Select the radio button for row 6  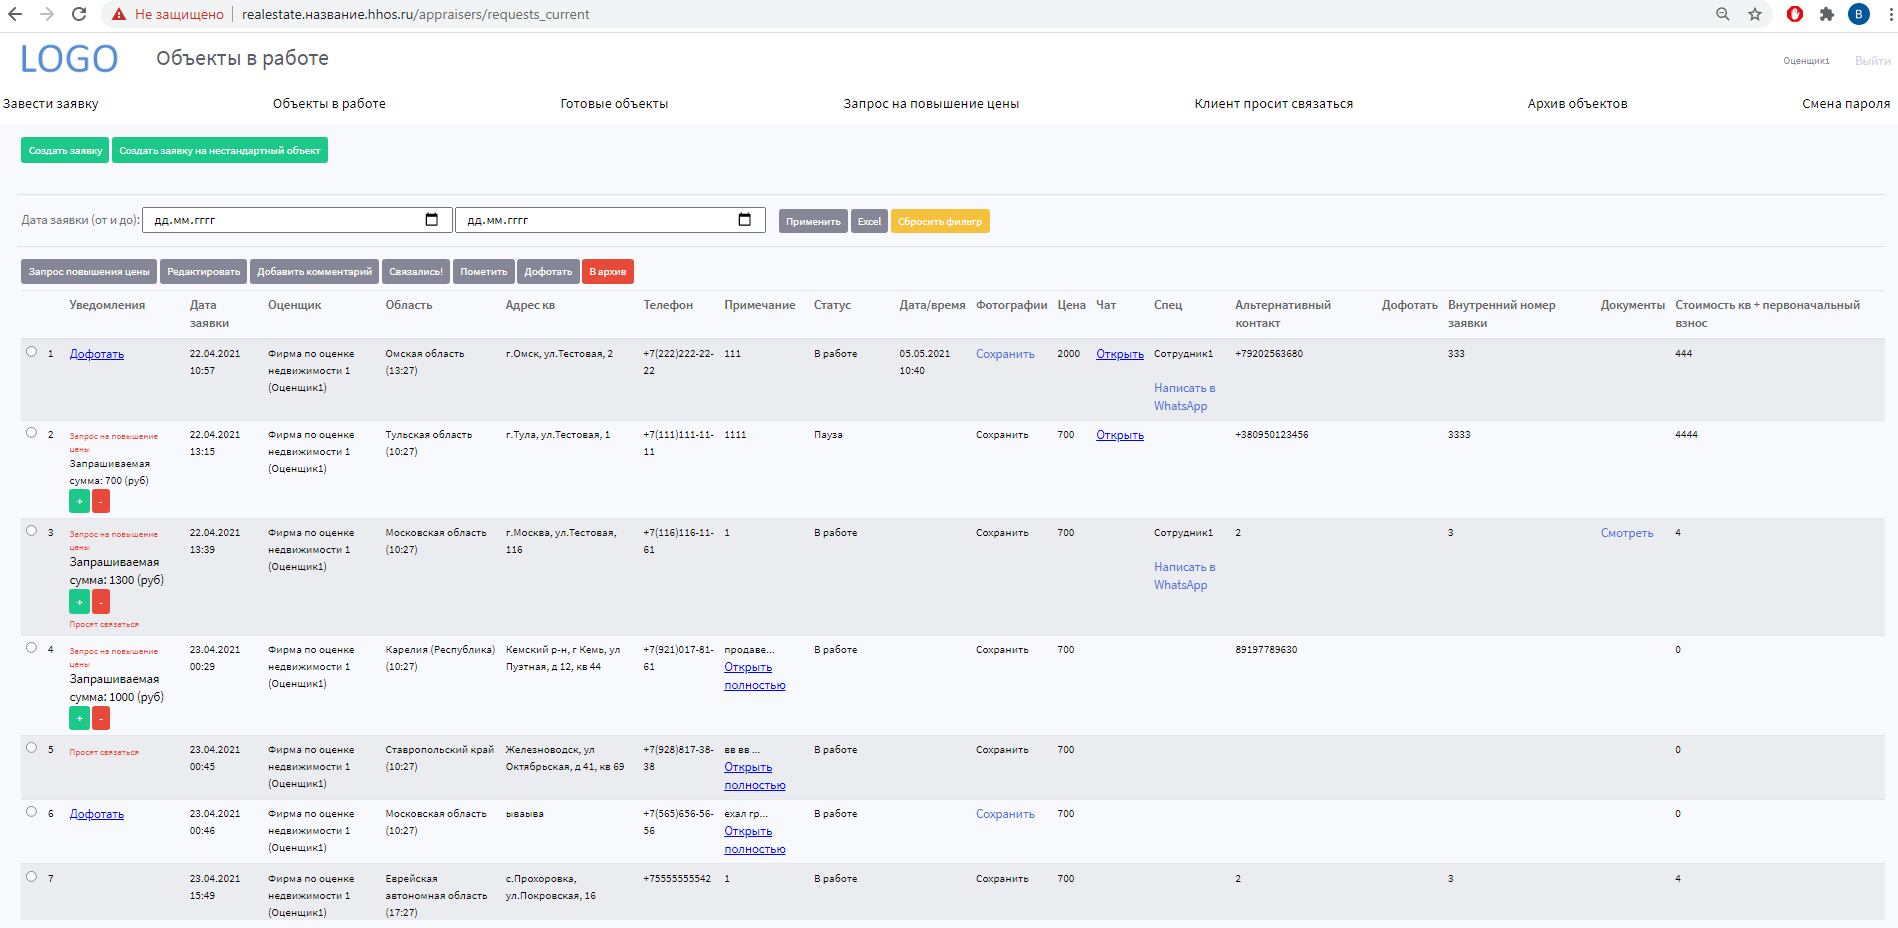pos(32,812)
